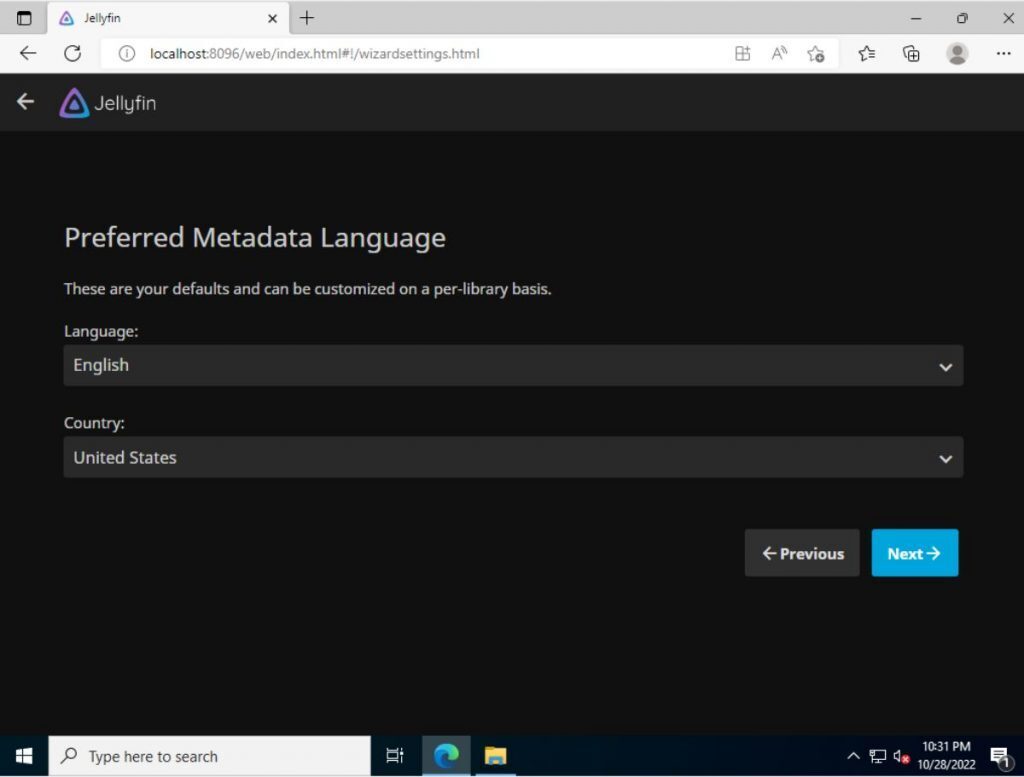Go back with the Previous button
This screenshot has width=1024, height=777.
(x=801, y=553)
